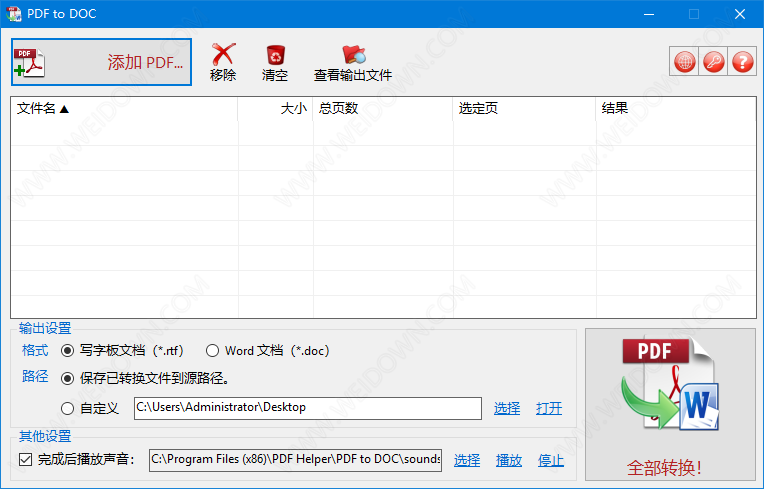
Task: Click the 选定页 column header
Action: point(524,108)
